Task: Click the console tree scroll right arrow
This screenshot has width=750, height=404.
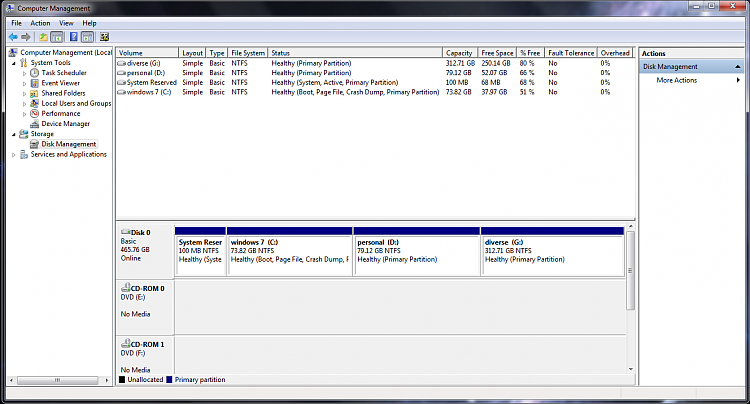Action: pos(107,381)
